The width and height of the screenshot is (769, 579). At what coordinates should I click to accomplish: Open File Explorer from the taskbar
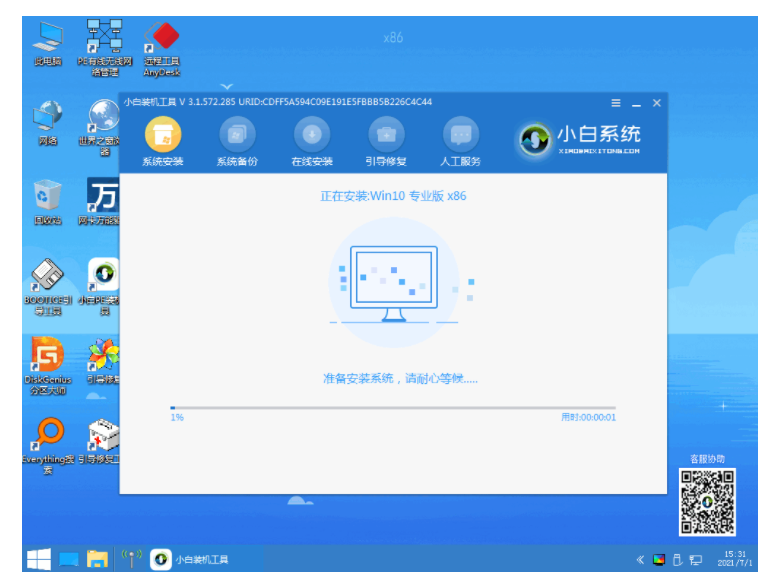click(x=97, y=558)
